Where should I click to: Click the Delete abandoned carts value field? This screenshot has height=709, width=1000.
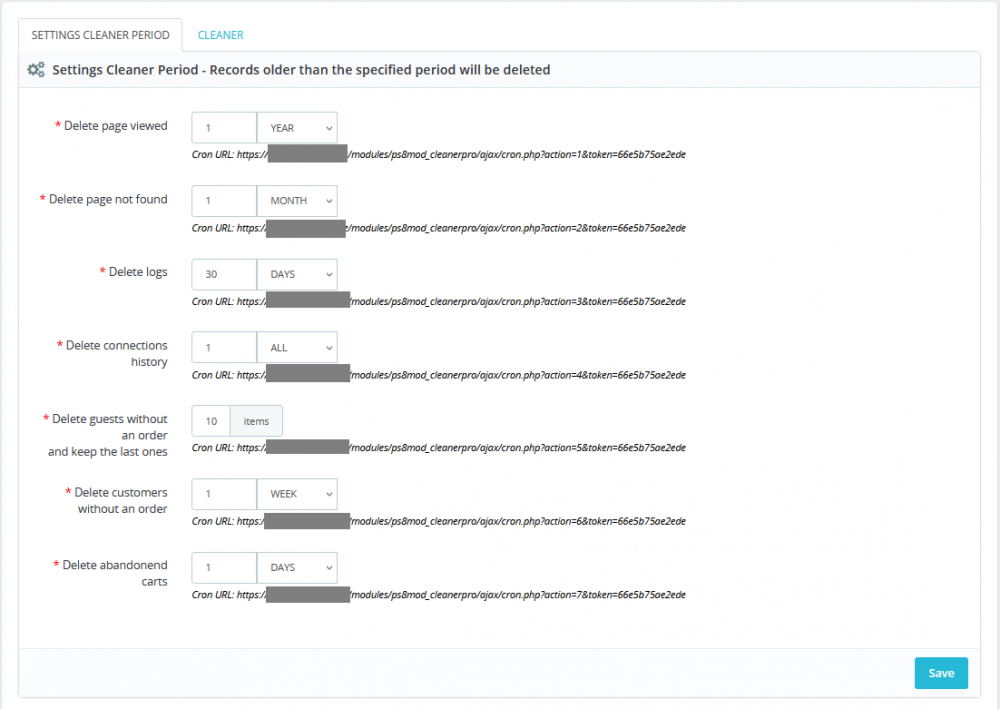click(223, 567)
